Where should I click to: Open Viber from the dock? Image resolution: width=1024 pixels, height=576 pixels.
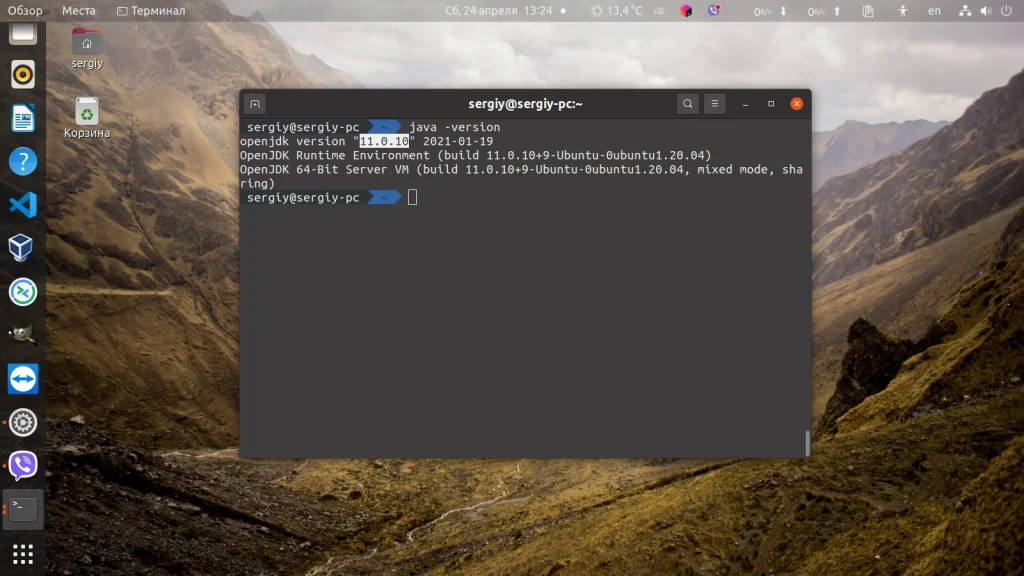point(22,465)
